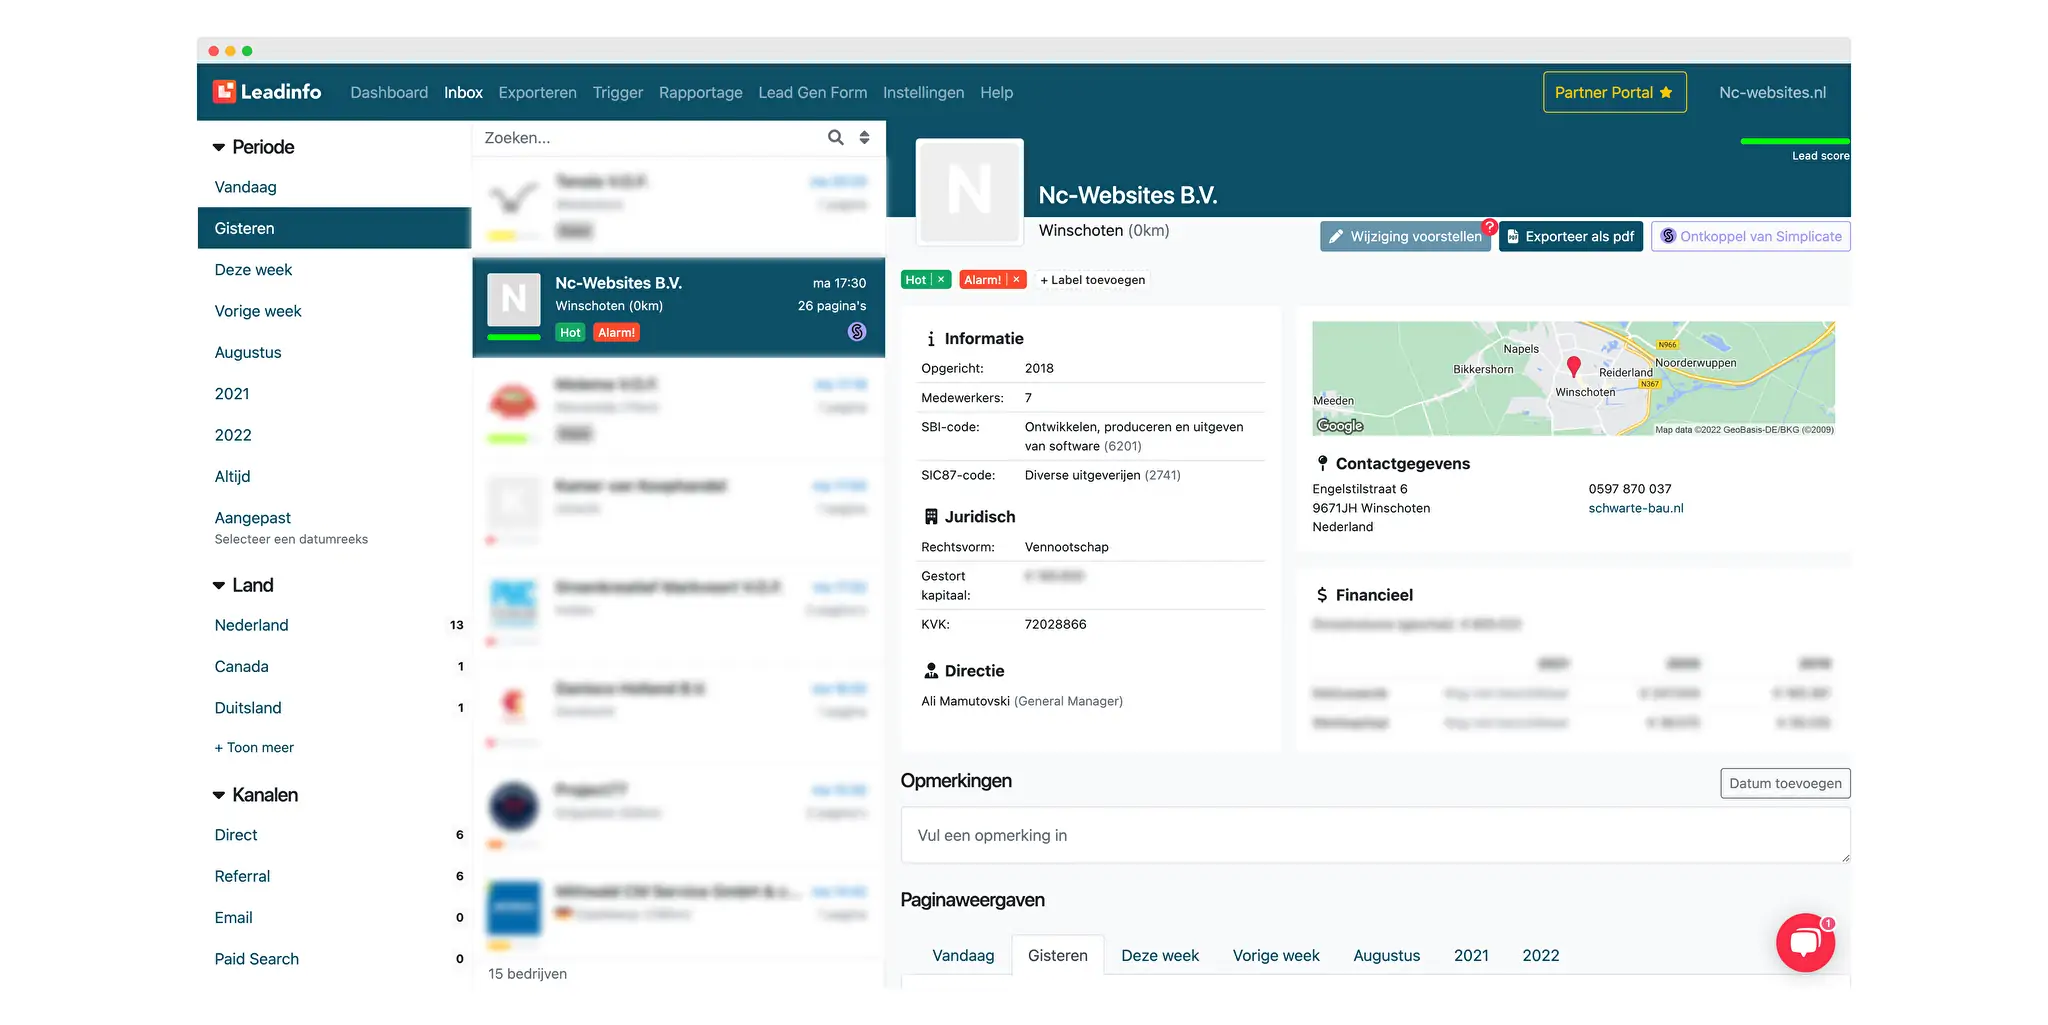Remove the Hot label with its x

pyautogui.click(x=941, y=280)
